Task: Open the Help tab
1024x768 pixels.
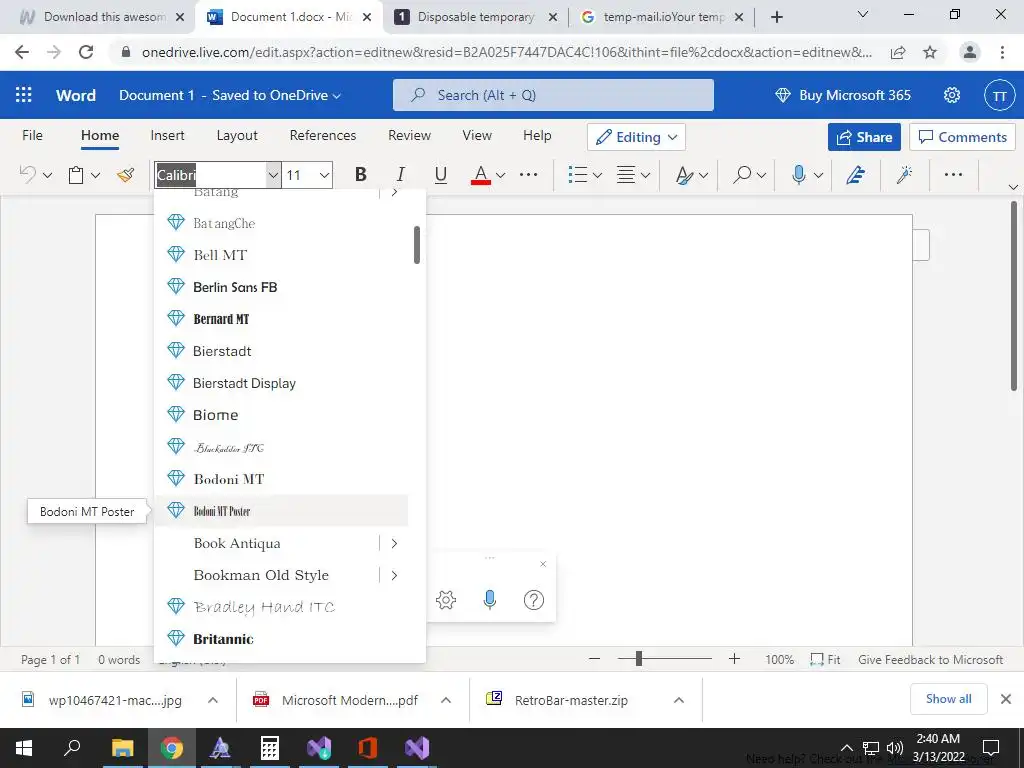Action: 537,135
